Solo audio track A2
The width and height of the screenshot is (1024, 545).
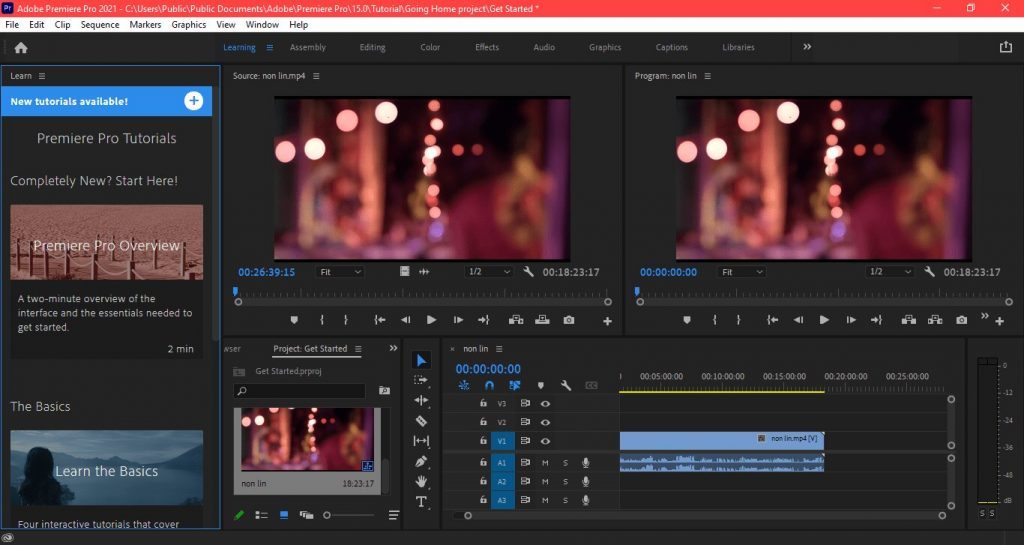tap(566, 482)
